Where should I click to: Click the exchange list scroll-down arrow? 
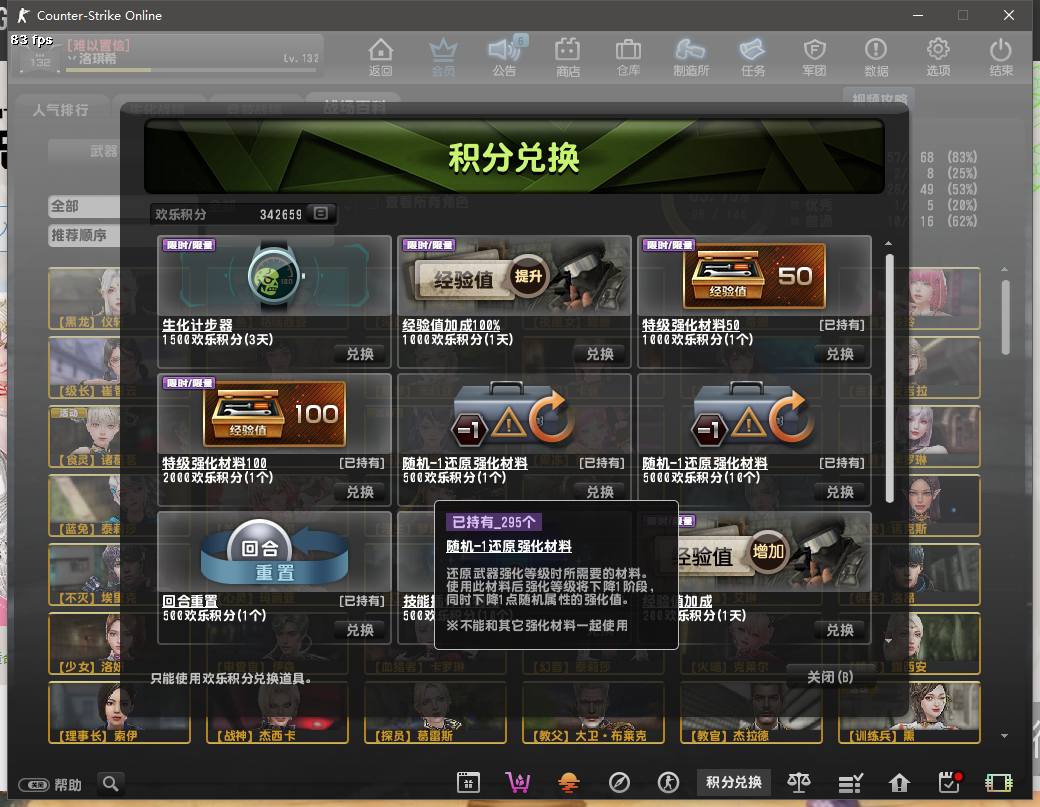[888, 641]
